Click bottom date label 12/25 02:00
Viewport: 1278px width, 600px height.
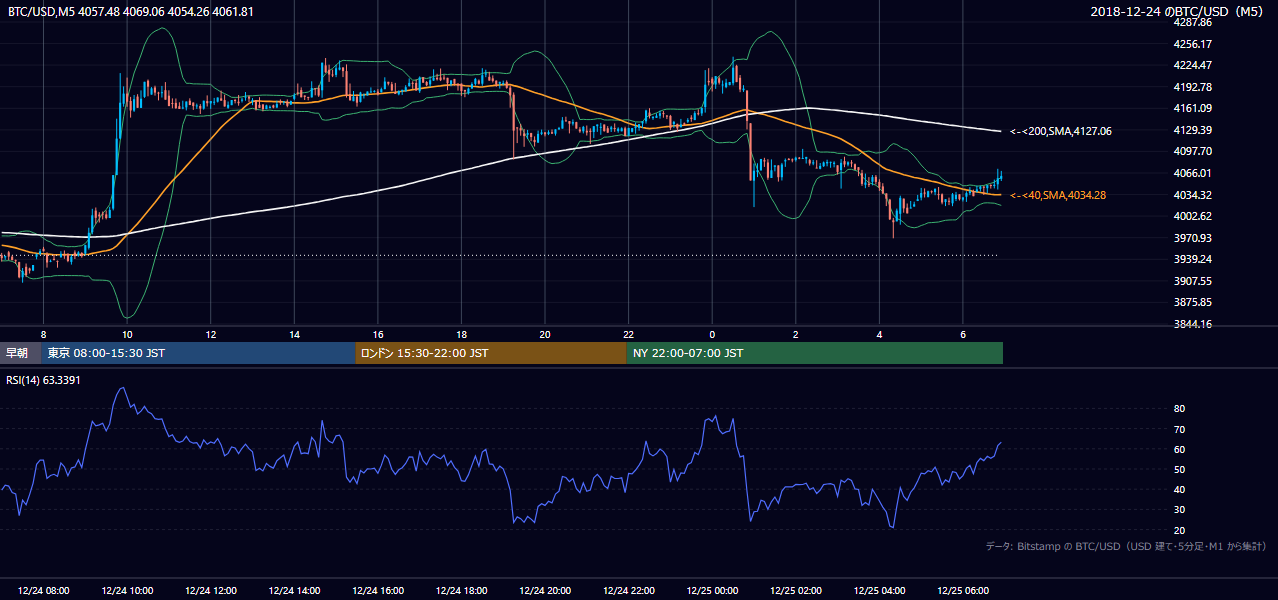pyautogui.click(x=796, y=591)
